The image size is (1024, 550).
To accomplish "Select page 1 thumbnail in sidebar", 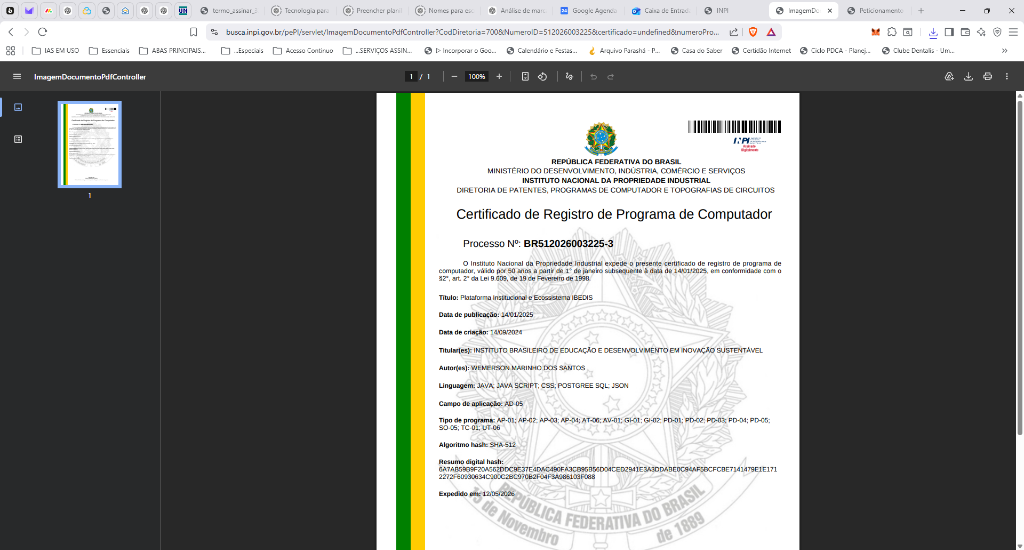I will coord(89,144).
